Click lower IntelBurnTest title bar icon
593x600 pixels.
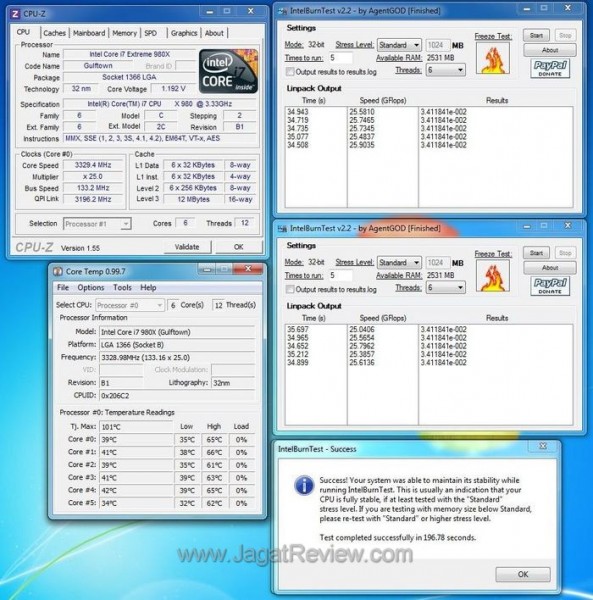(282, 229)
